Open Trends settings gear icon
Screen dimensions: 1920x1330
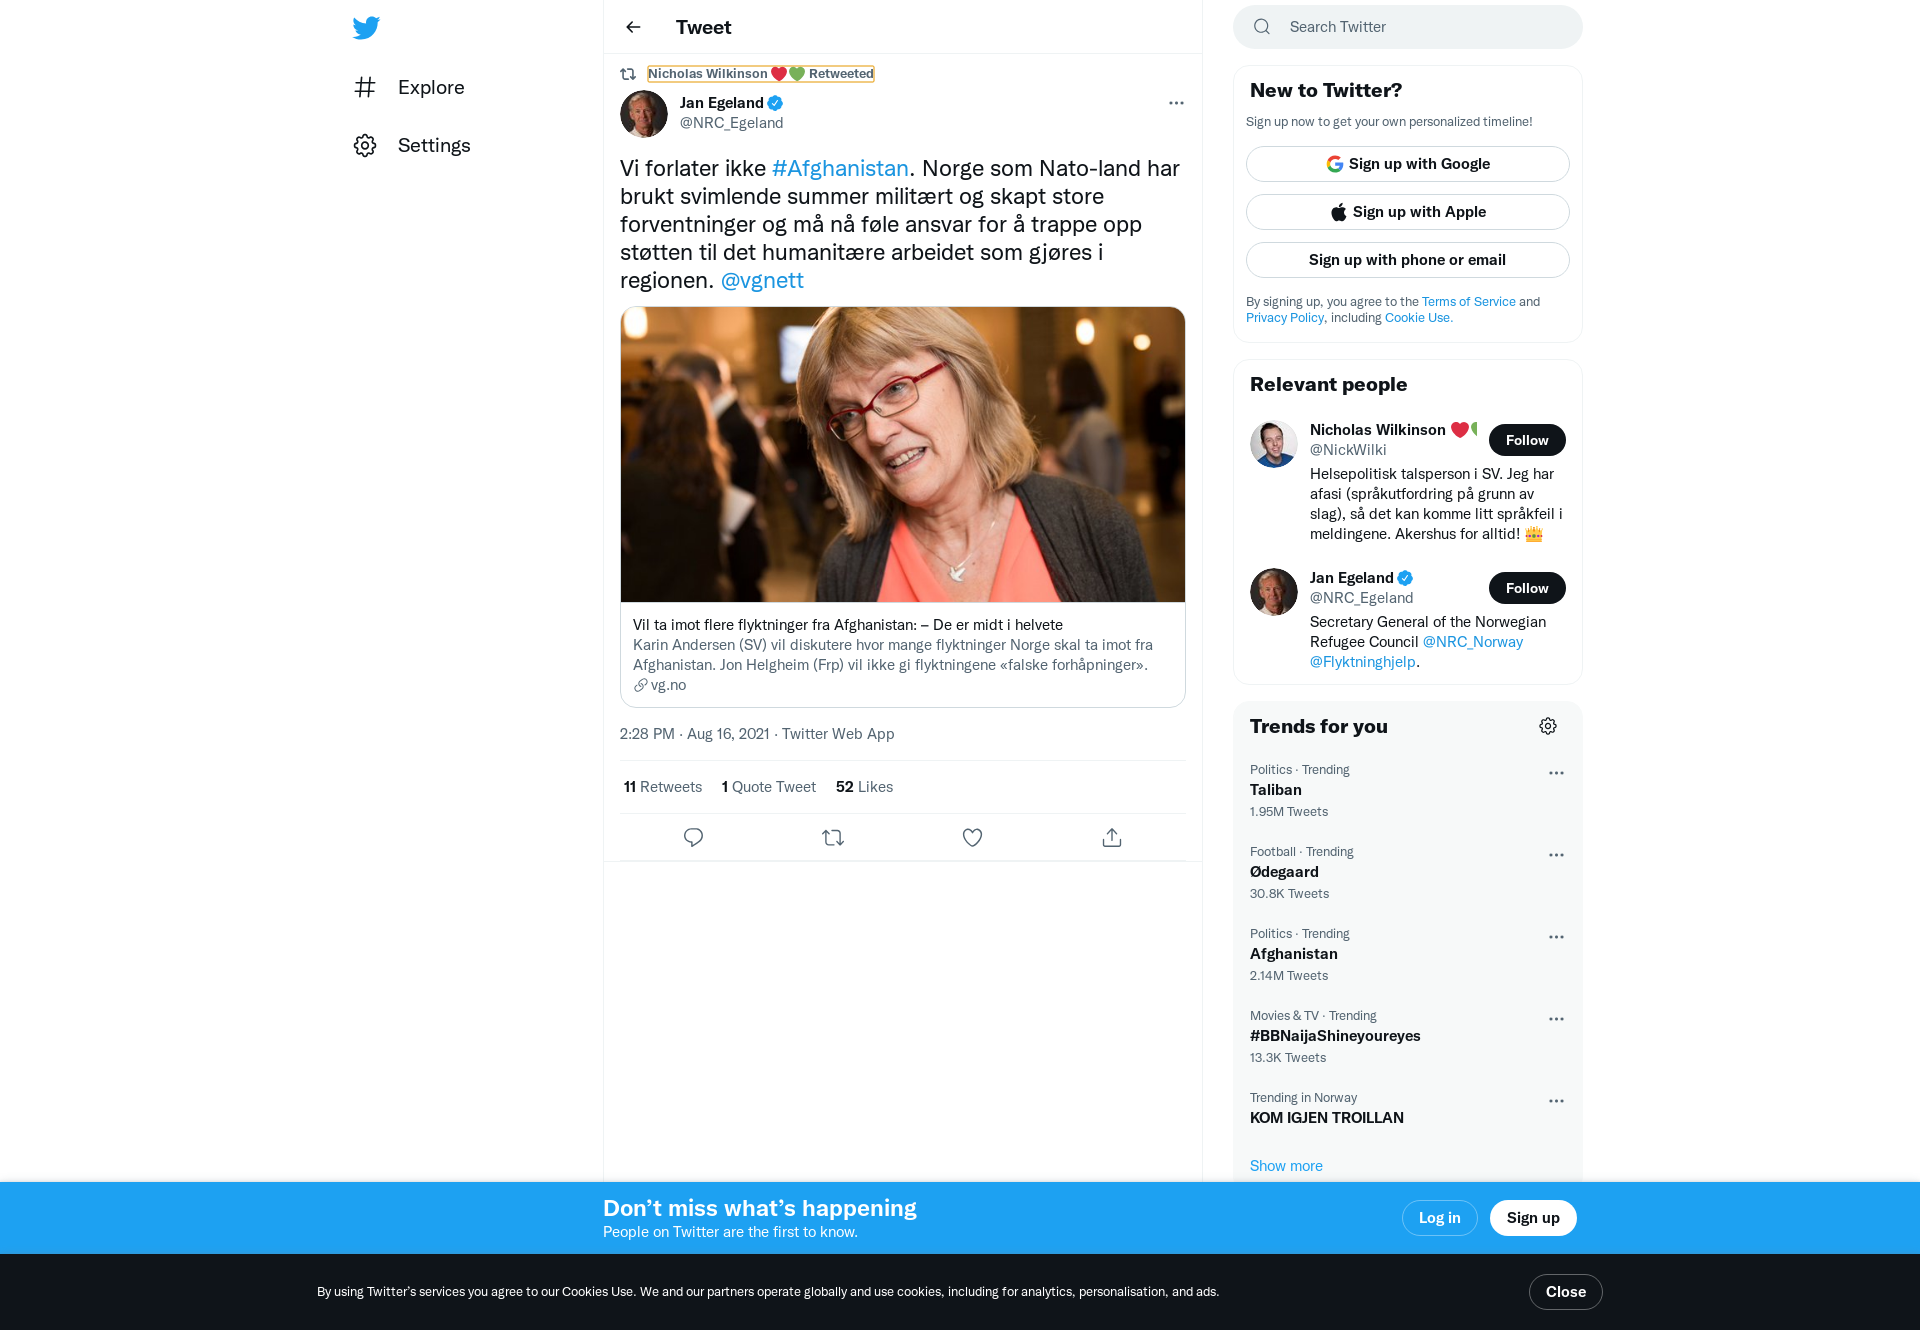point(1547,726)
